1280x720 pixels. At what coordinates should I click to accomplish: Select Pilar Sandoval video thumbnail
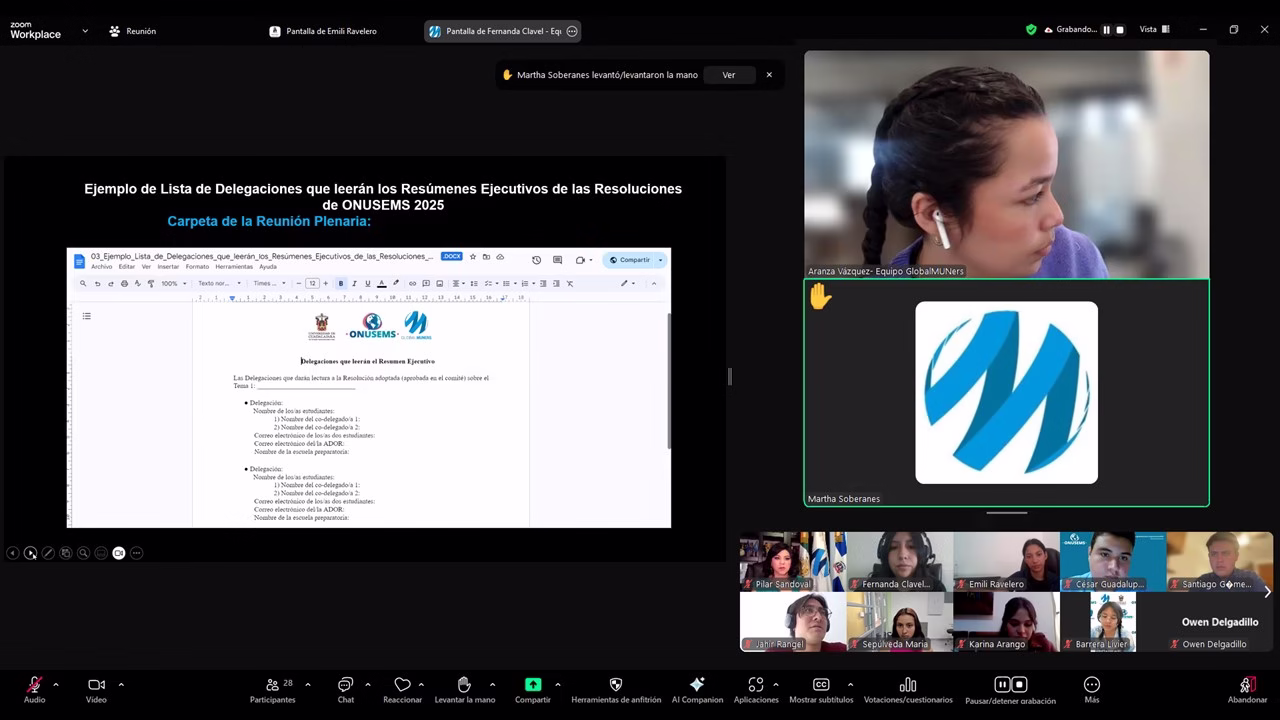(792, 562)
